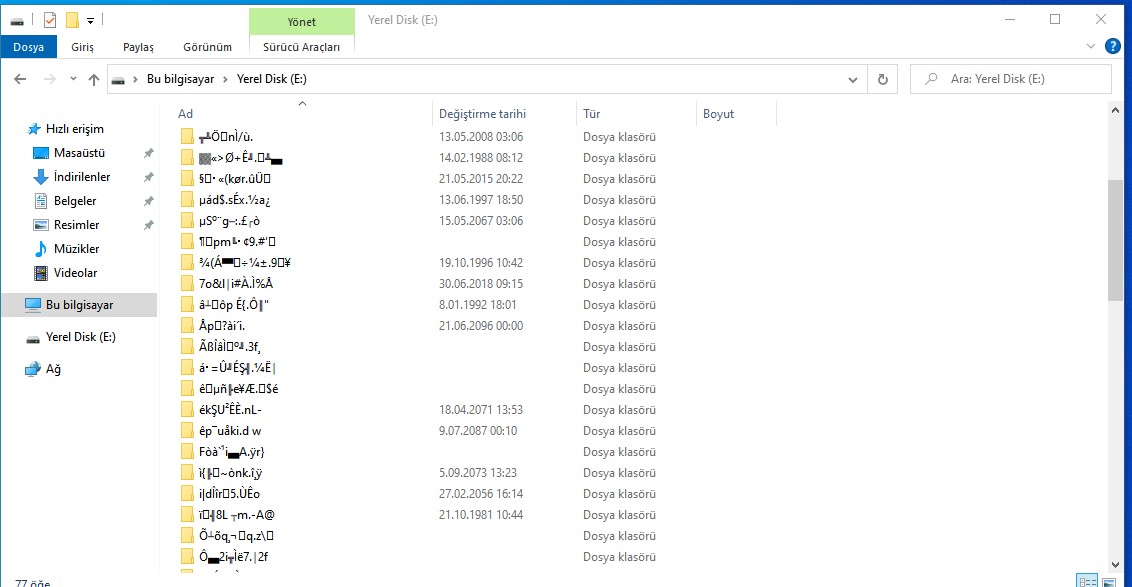This screenshot has width=1132, height=587.
Task: Expand the ribbon with chevron
Action: point(1090,46)
